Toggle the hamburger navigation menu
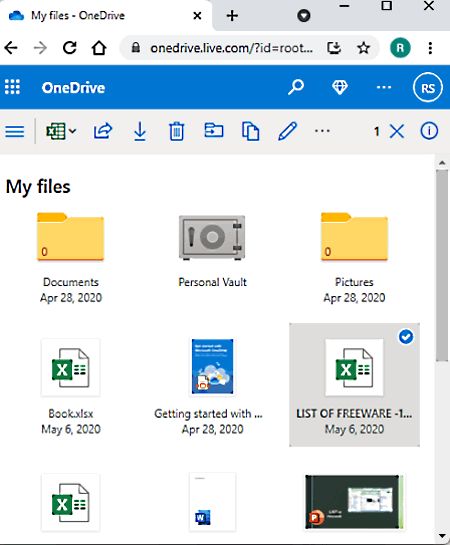The height and width of the screenshot is (545, 450). coord(15,131)
